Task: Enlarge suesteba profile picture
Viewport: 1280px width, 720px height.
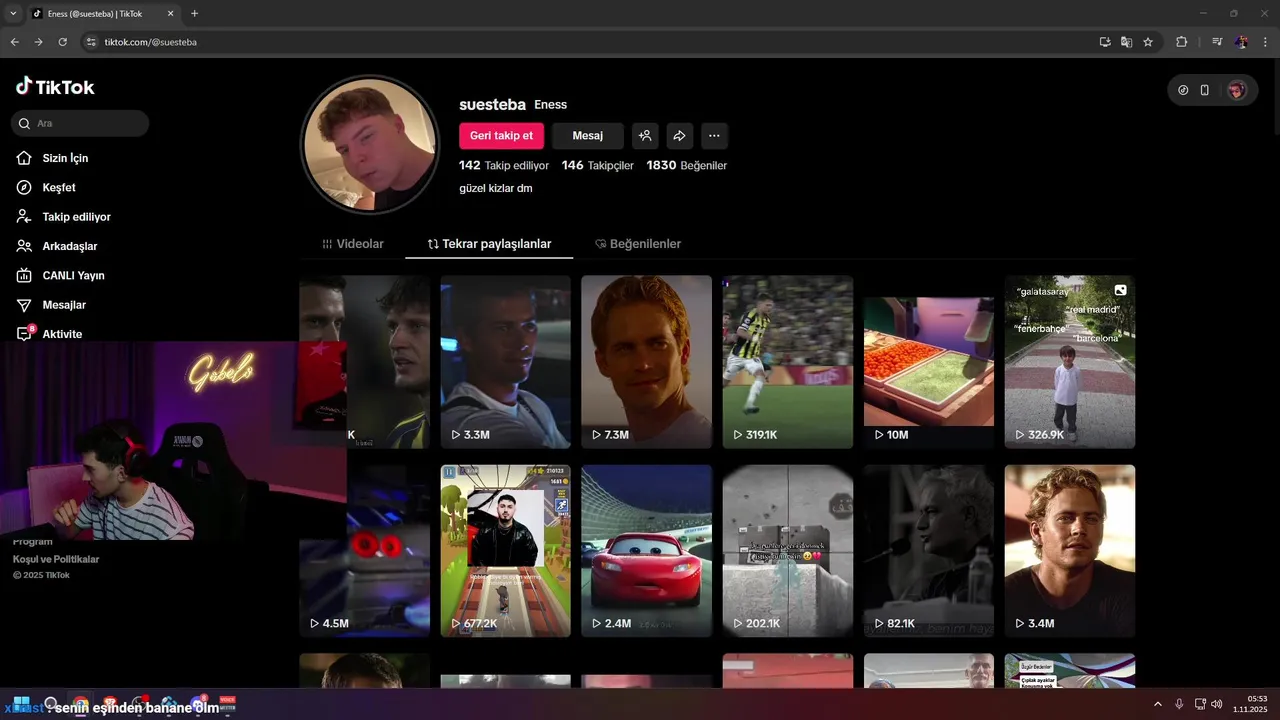Action: click(x=370, y=144)
